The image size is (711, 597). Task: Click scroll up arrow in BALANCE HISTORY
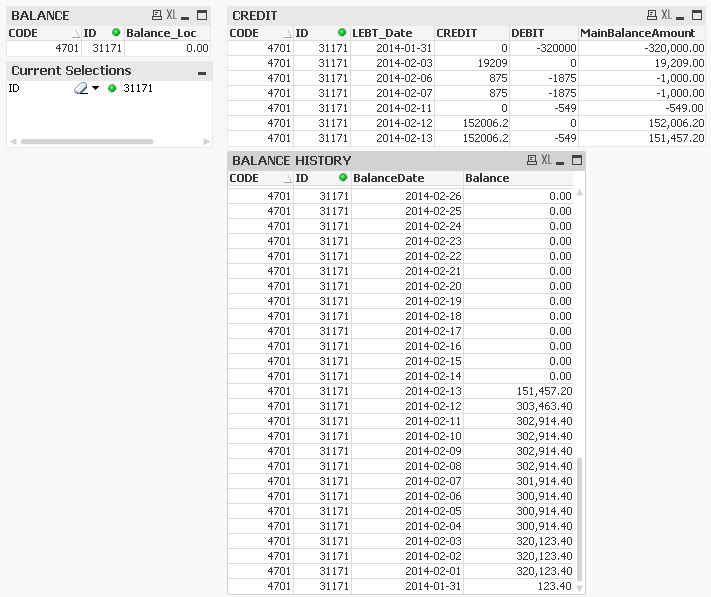(579, 193)
